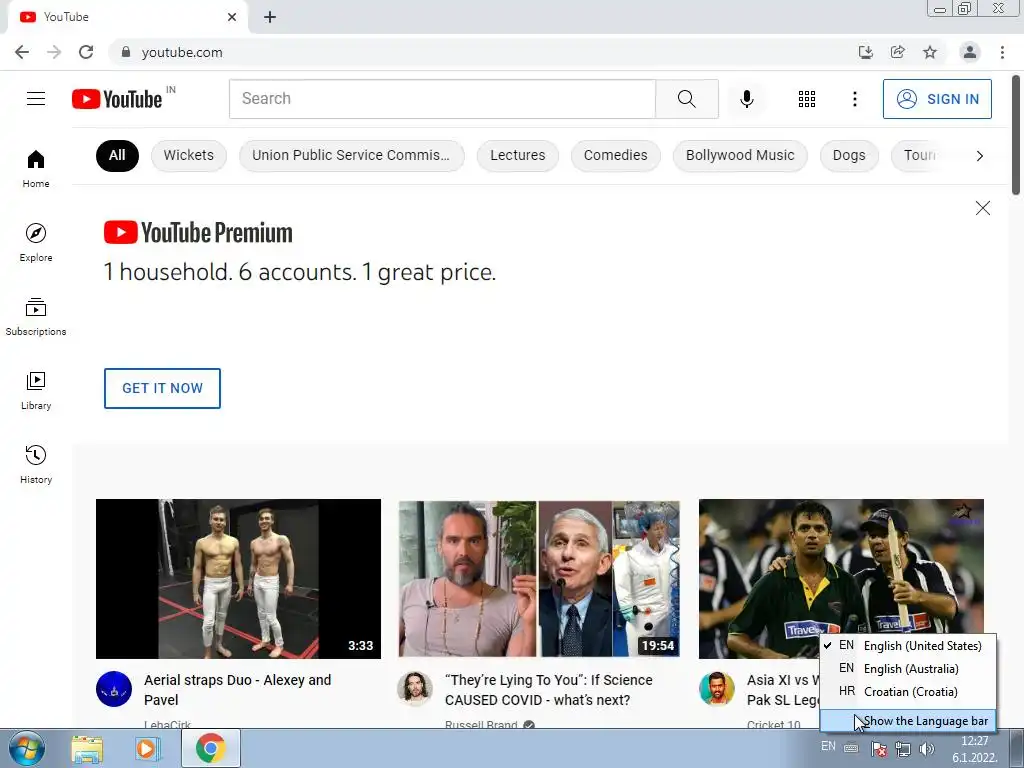This screenshot has height=768, width=1024.
Task: Click Chrome icon in taskbar
Action: coord(210,748)
